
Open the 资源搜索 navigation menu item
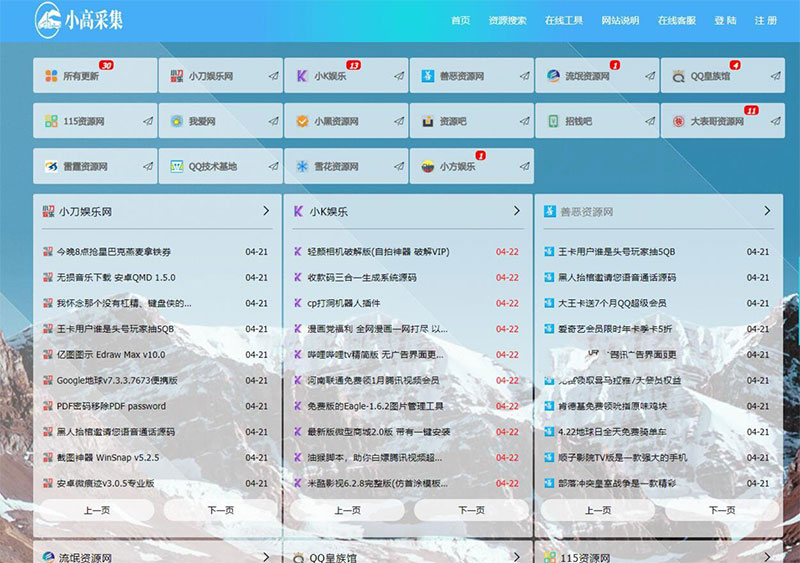507,20
